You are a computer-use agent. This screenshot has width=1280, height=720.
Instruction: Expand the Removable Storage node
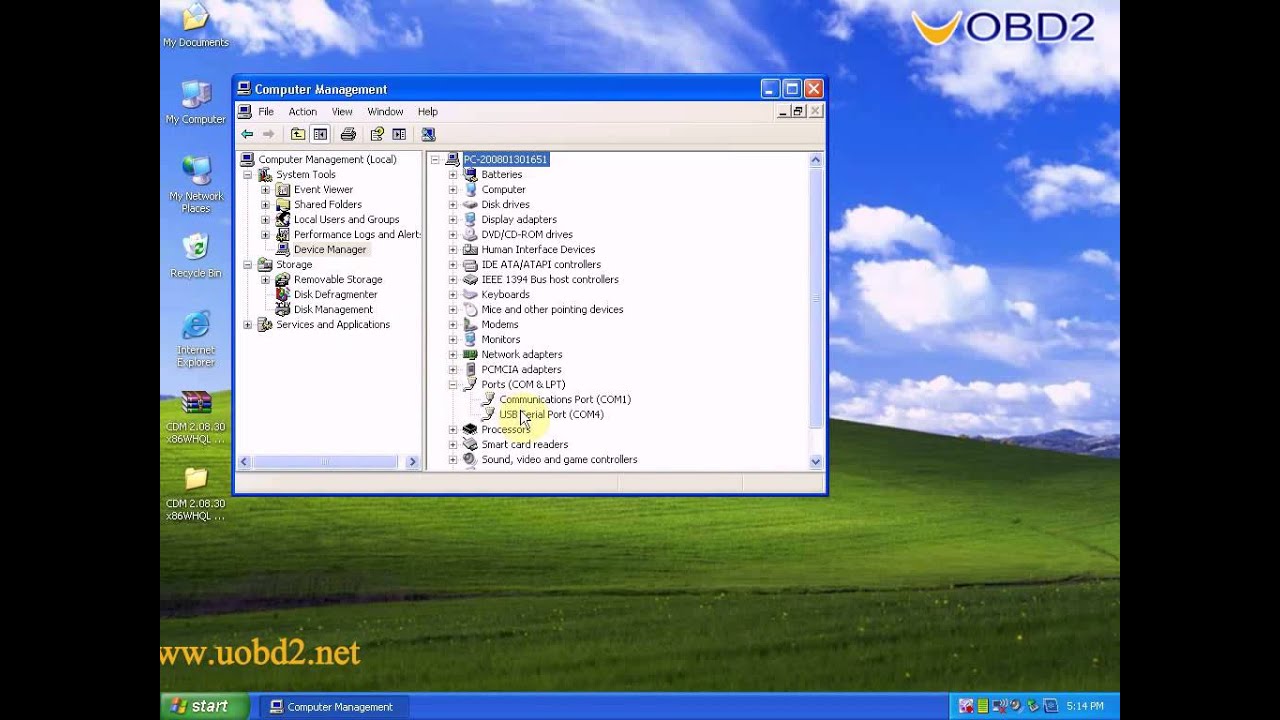(x=265, y=279)
